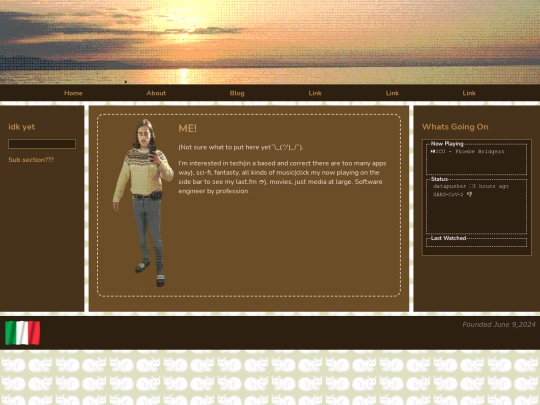
Task: Click the SARS-CoV-2 status text
Action: [x=448, y=195]
